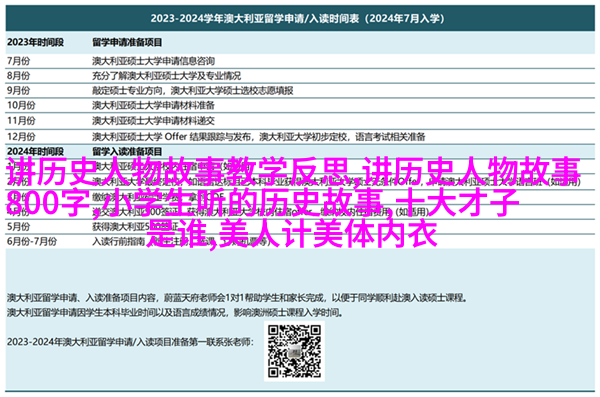Select the "2023年时间段" column header
The width and height of the screenshot is (600, 397).
pos(35,42)
